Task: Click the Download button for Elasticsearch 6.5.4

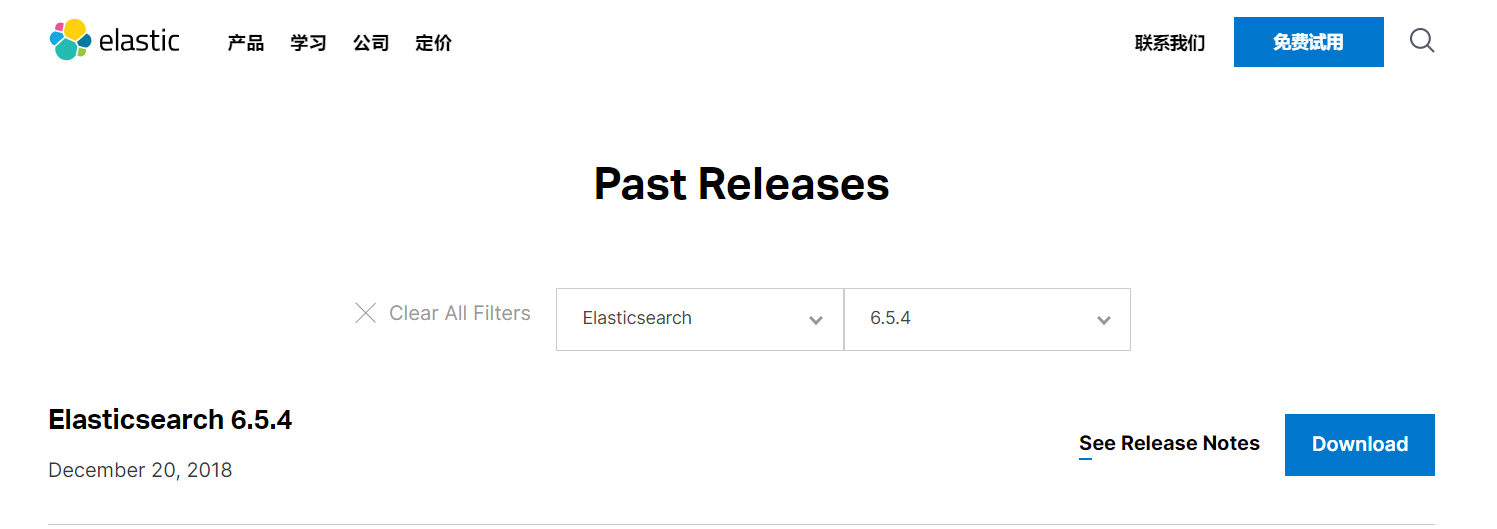Action: 1360,444
